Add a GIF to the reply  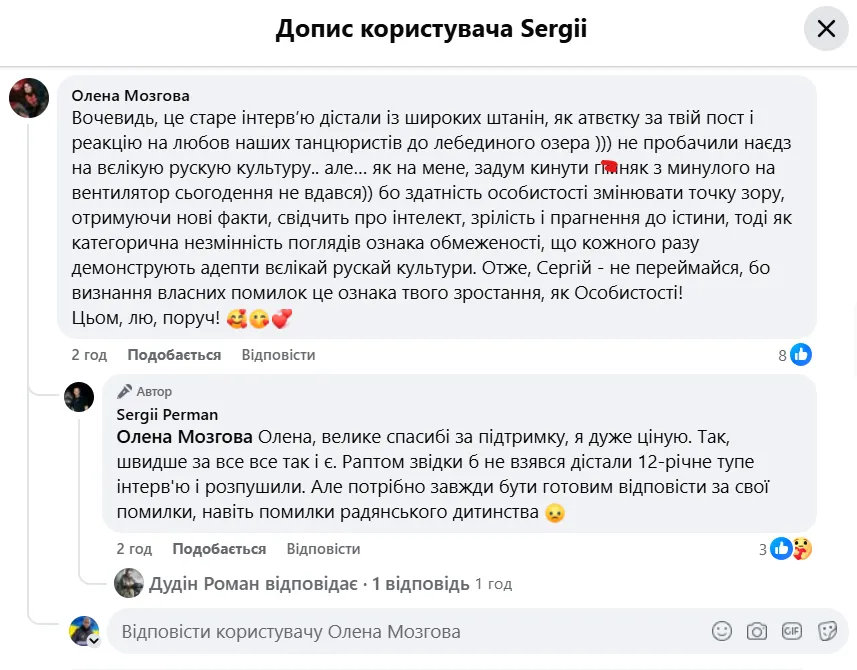[792, 631]
